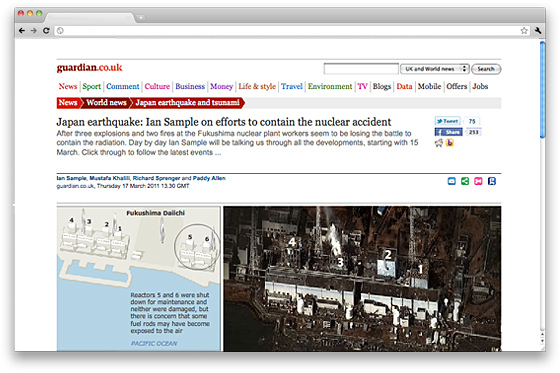
Task: Open author link Paddy Allen
Action: click(209, 178)
